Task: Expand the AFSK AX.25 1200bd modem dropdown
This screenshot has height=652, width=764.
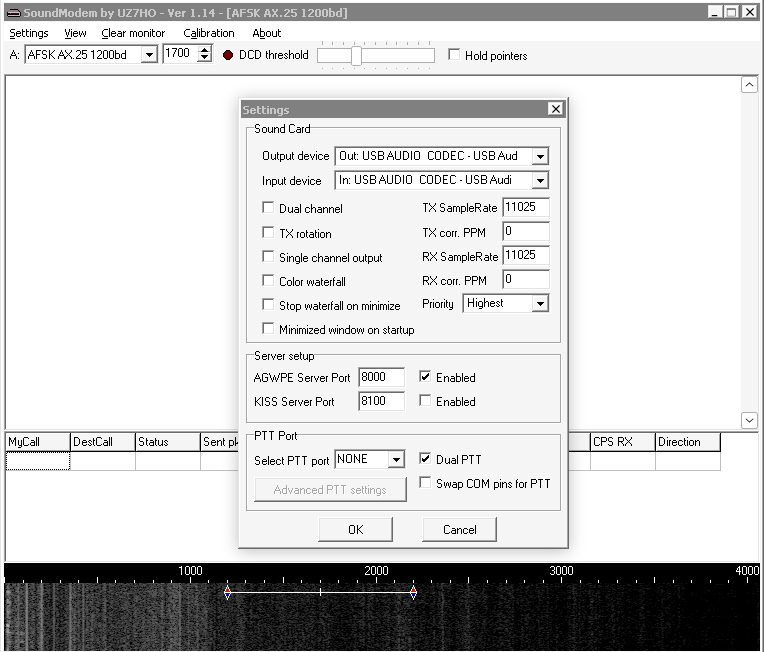Action: [x=149, y=55]
